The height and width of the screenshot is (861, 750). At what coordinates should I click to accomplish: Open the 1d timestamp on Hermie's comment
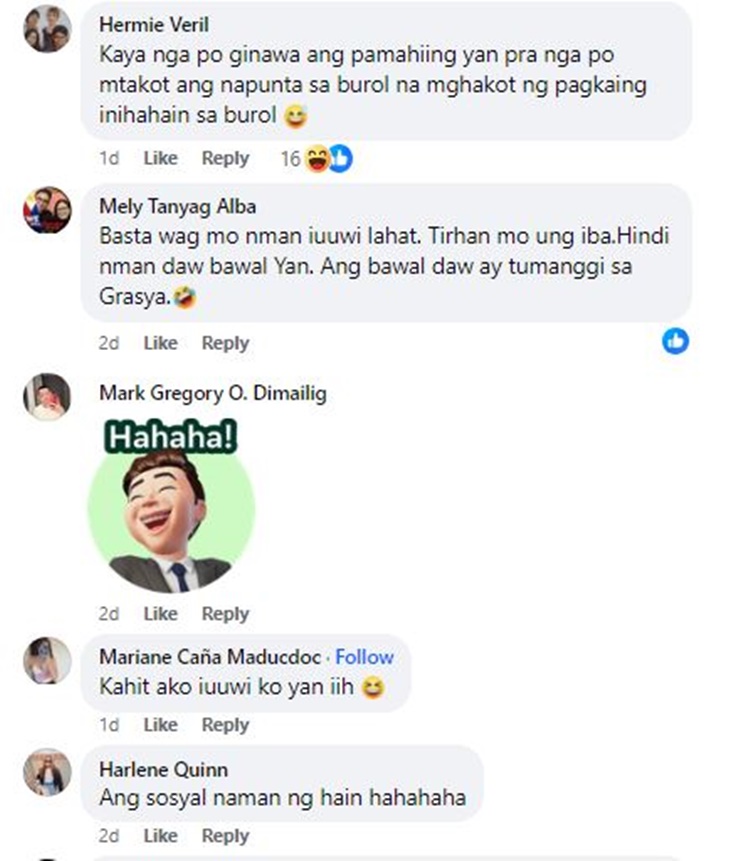[109, 158]
